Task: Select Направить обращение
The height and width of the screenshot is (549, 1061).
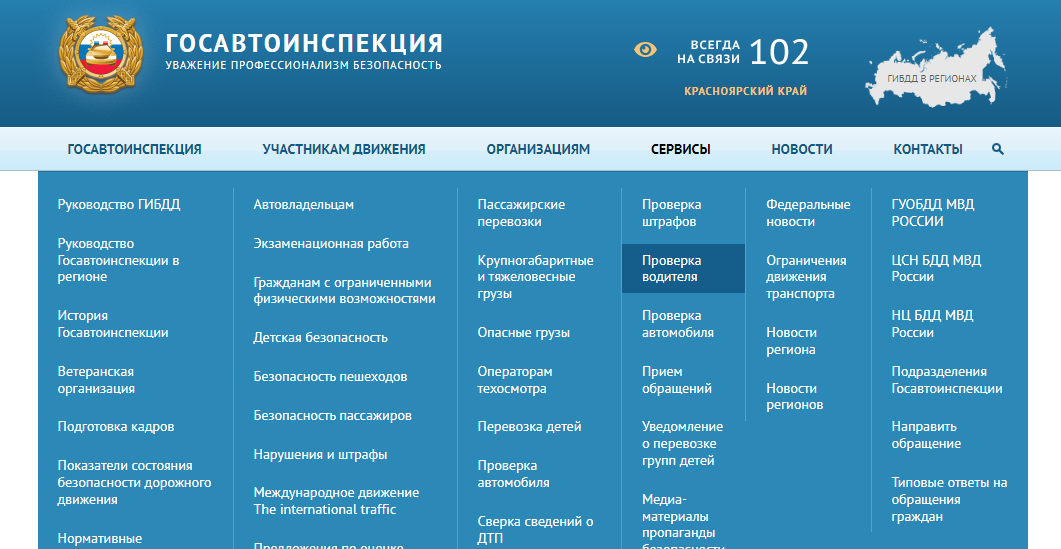Action: point(926,435)
